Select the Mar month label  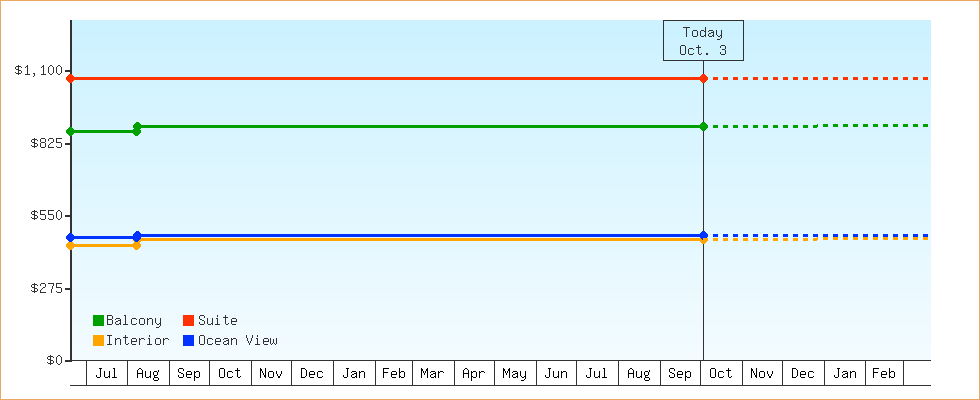pyautogui.click(x=432, y=374)
